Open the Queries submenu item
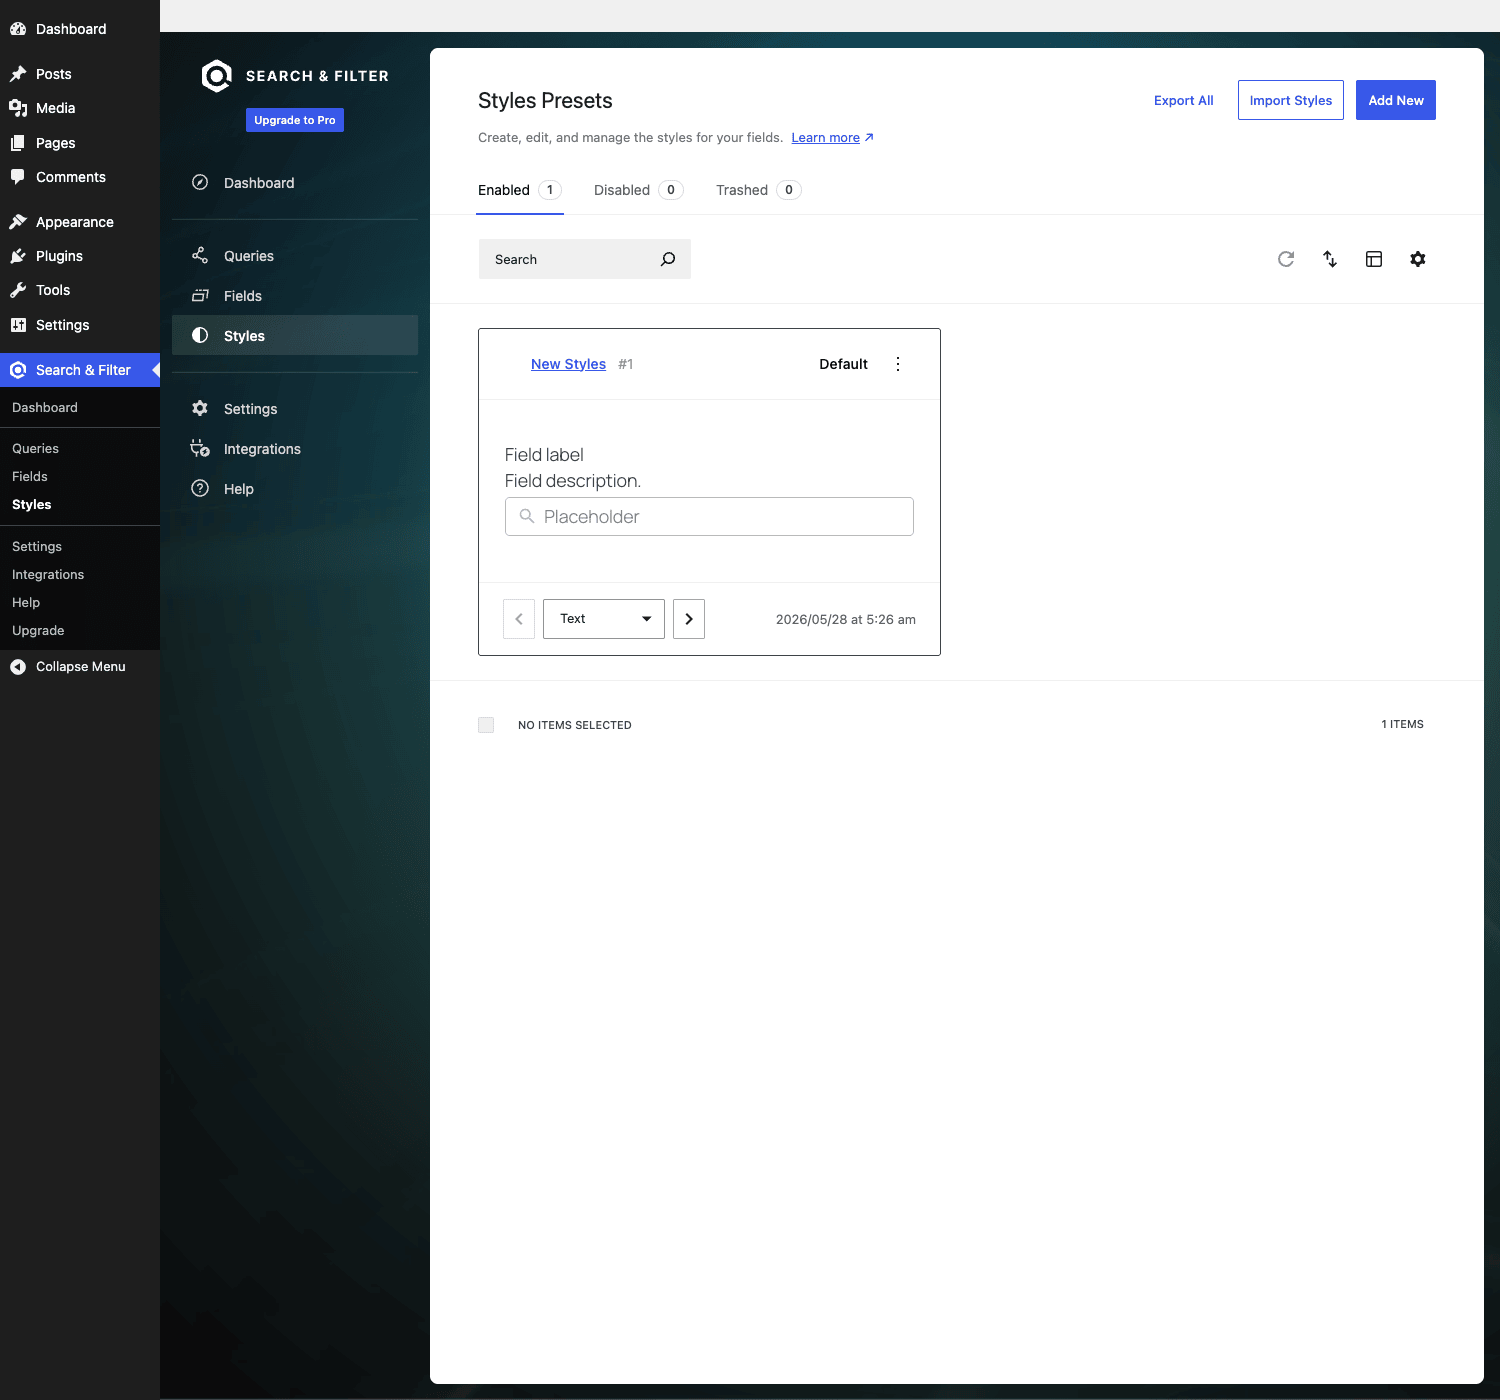This screenshot has width=1500, height=1400. [x=35, y=449]
